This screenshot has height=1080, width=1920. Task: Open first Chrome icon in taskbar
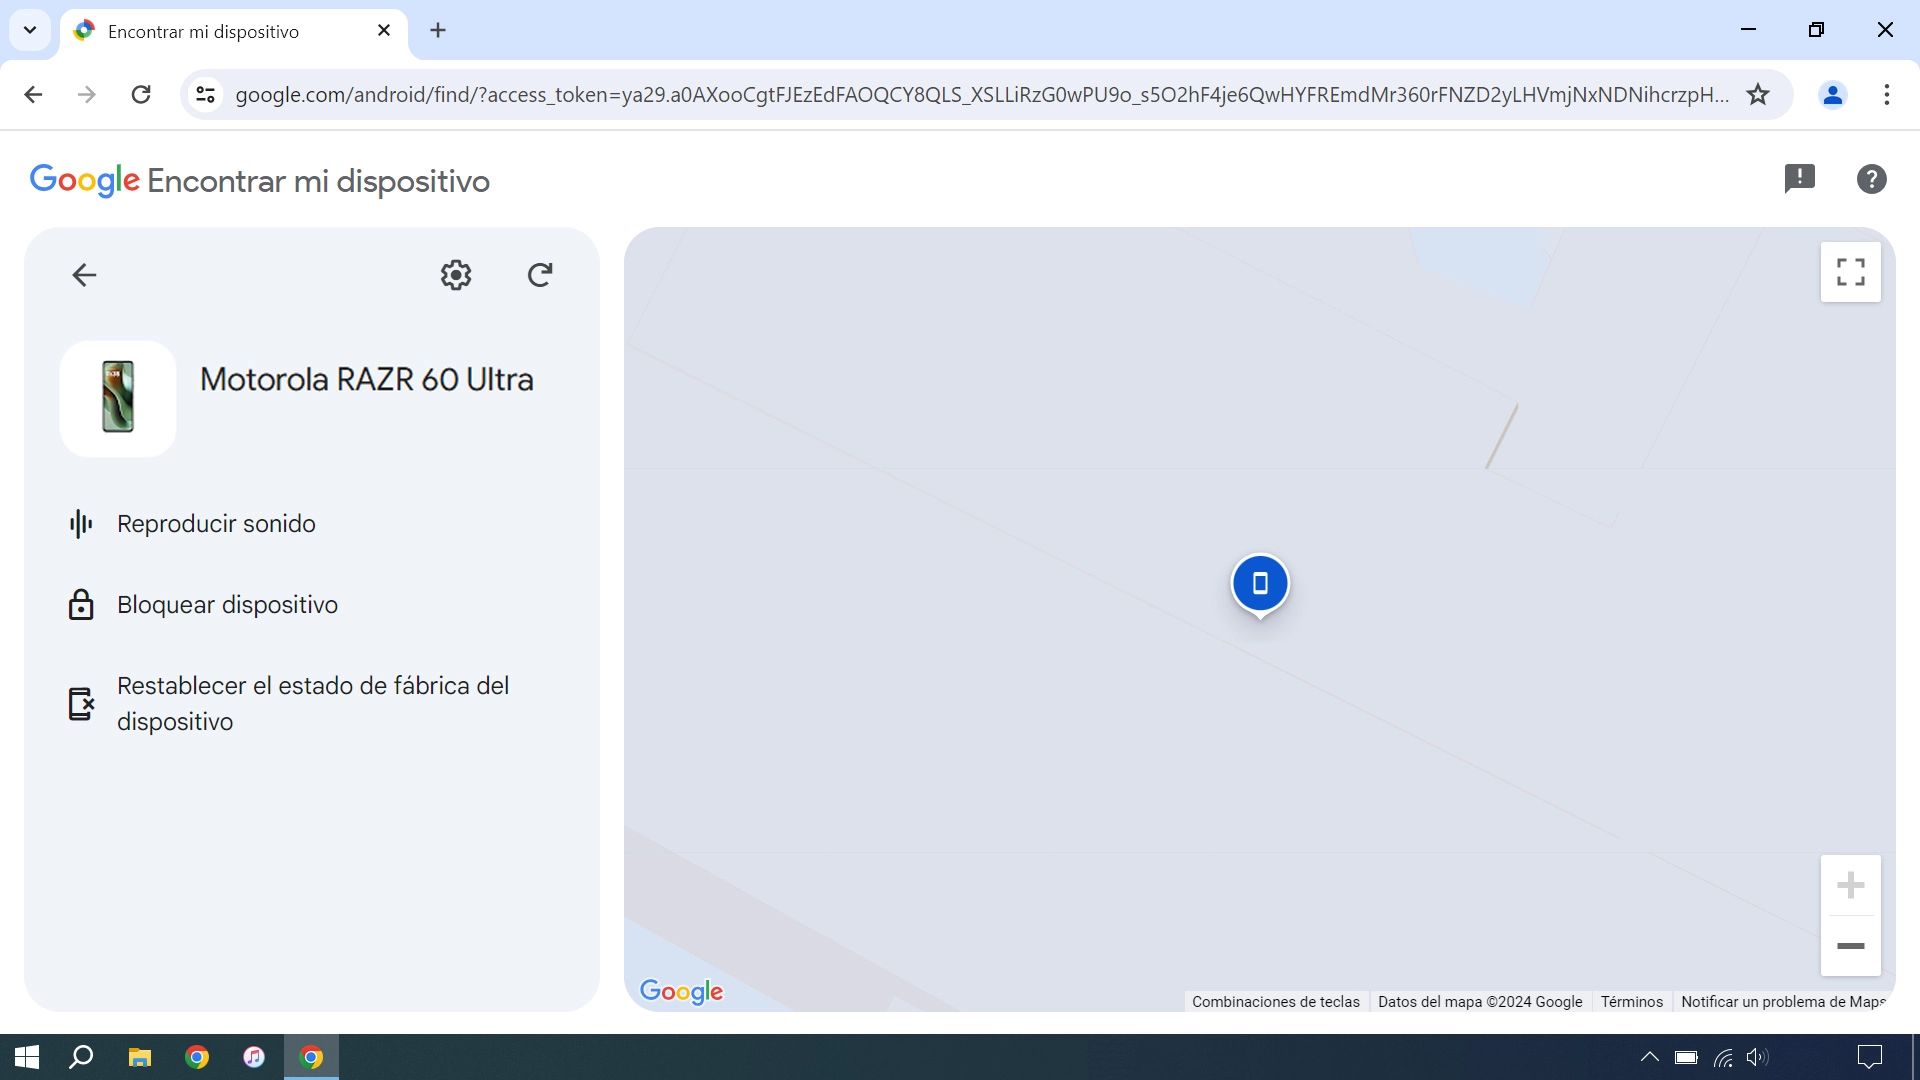(x=197, y=1057)
